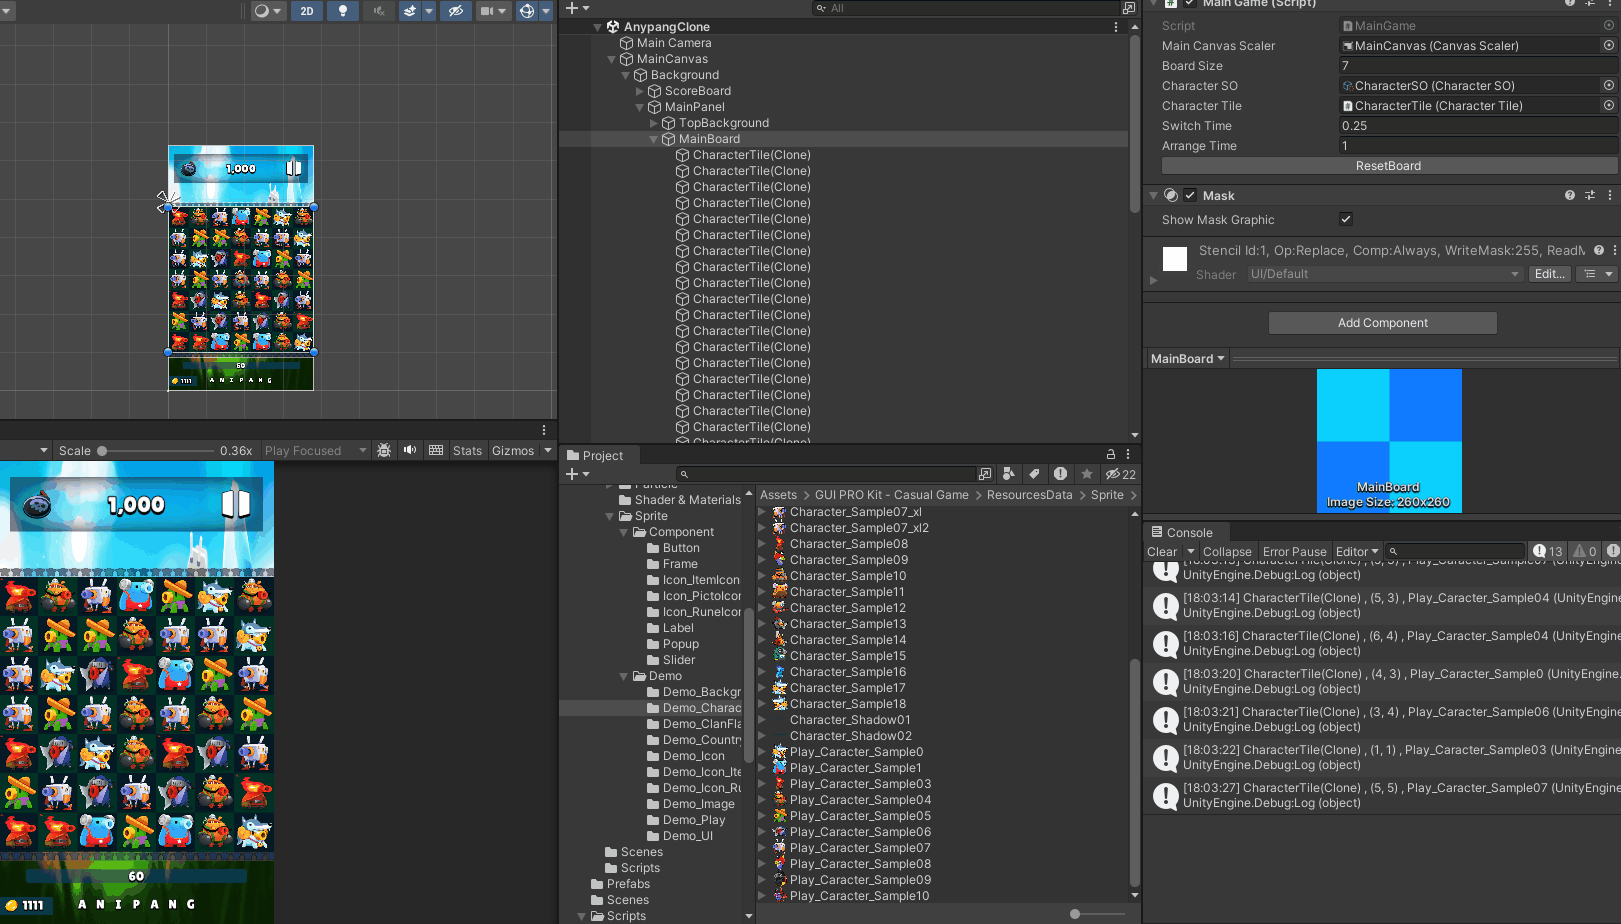The width and height of the screenshot is (1621, 924).
Task: Open the UI/Default shader dropdown
Action: tap(1385, 274)
